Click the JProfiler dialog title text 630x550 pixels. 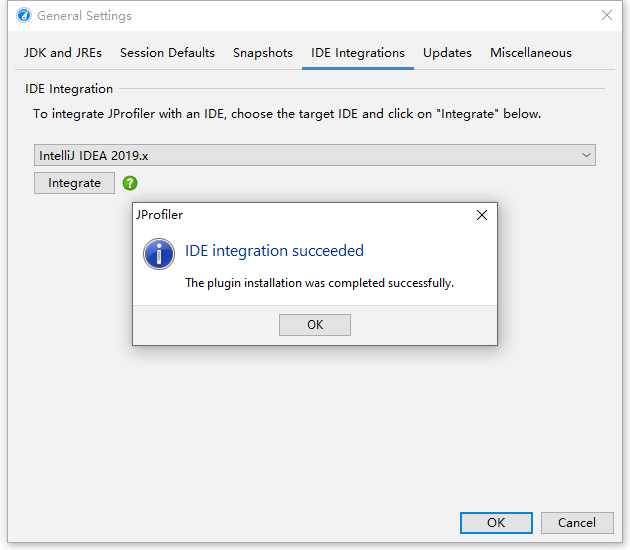click(x=160, y=215)
